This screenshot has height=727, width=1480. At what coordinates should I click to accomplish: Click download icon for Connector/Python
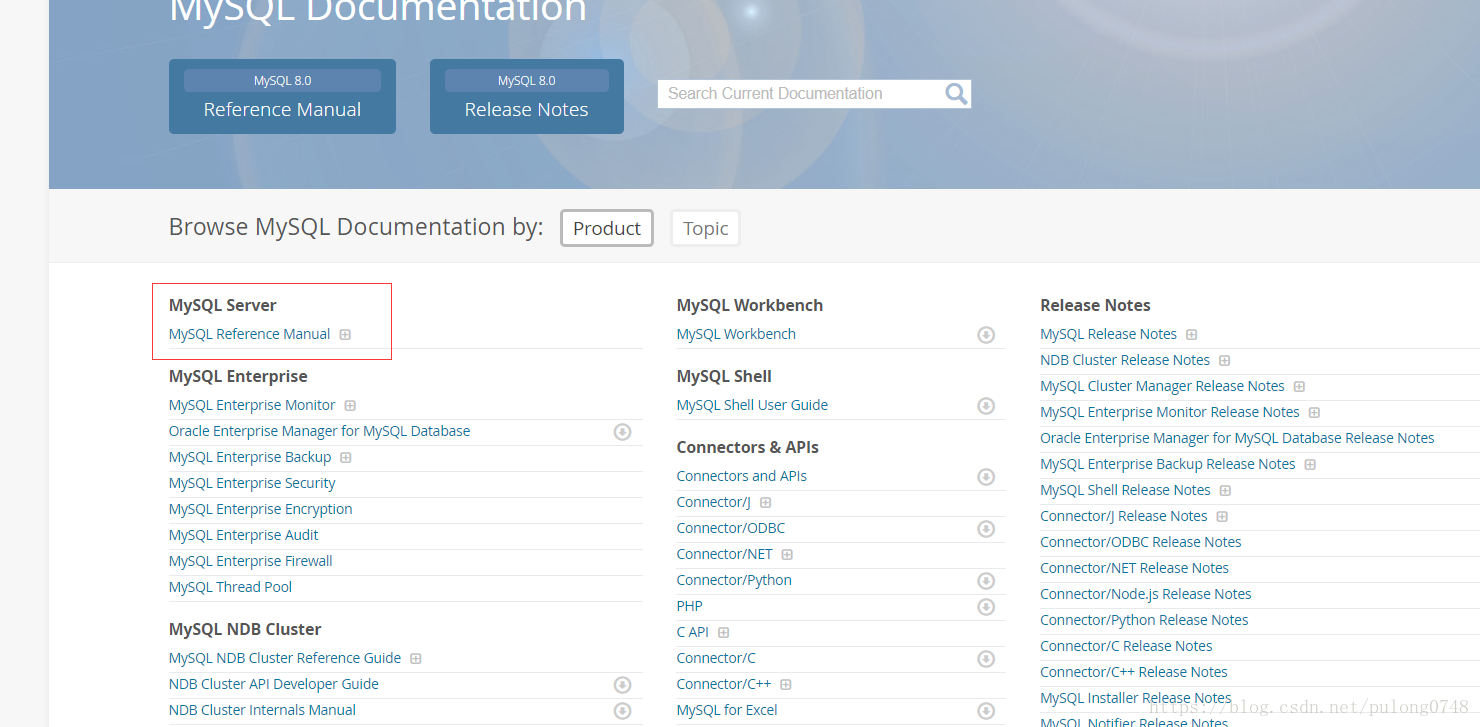(986, 581)
